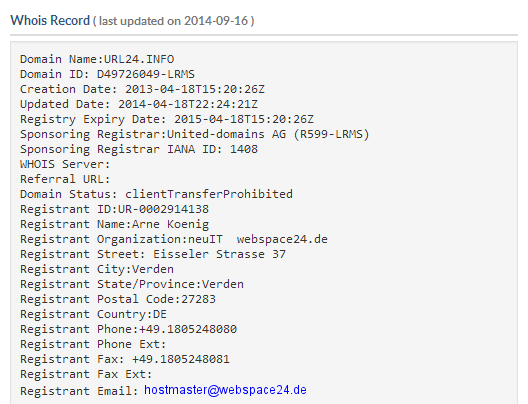Click the Whois Record heading

50,21
